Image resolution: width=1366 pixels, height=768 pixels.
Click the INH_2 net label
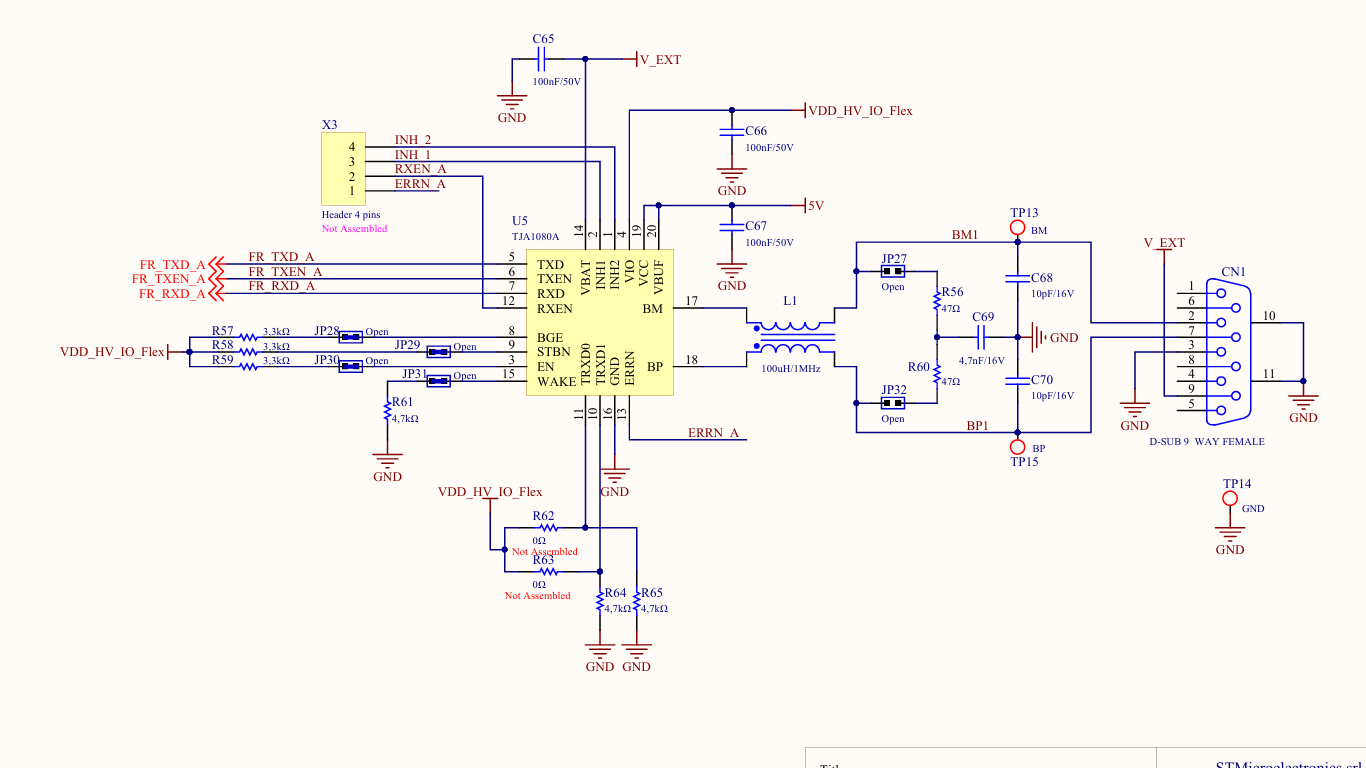pos(413,140)
